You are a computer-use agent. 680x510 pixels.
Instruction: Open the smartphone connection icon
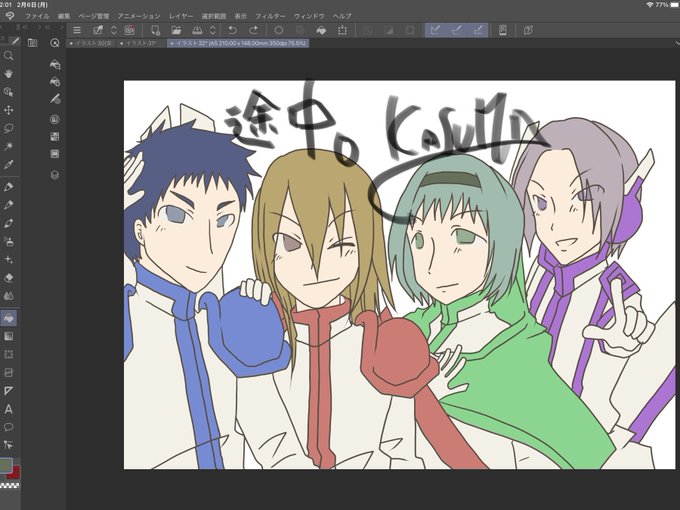point(503,30)
